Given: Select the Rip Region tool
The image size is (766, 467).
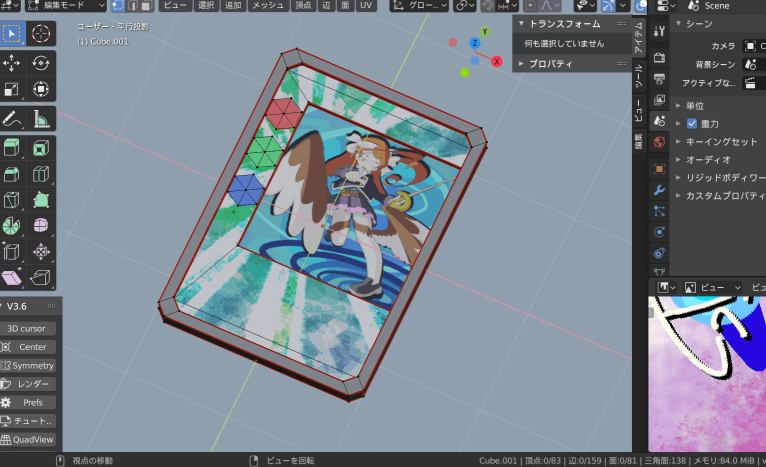Looking at the screenshot, I should [x=41, y=278].
